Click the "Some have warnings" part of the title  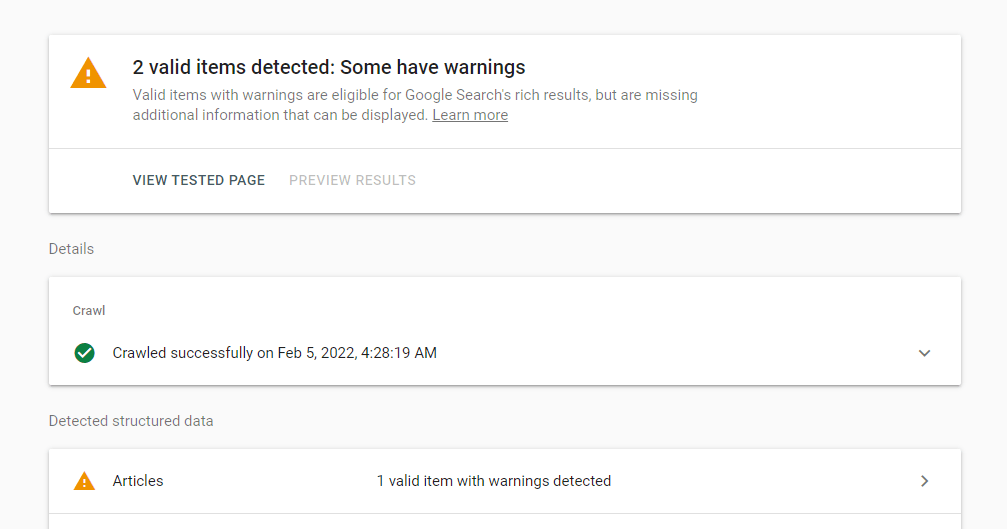coord(433,68)
